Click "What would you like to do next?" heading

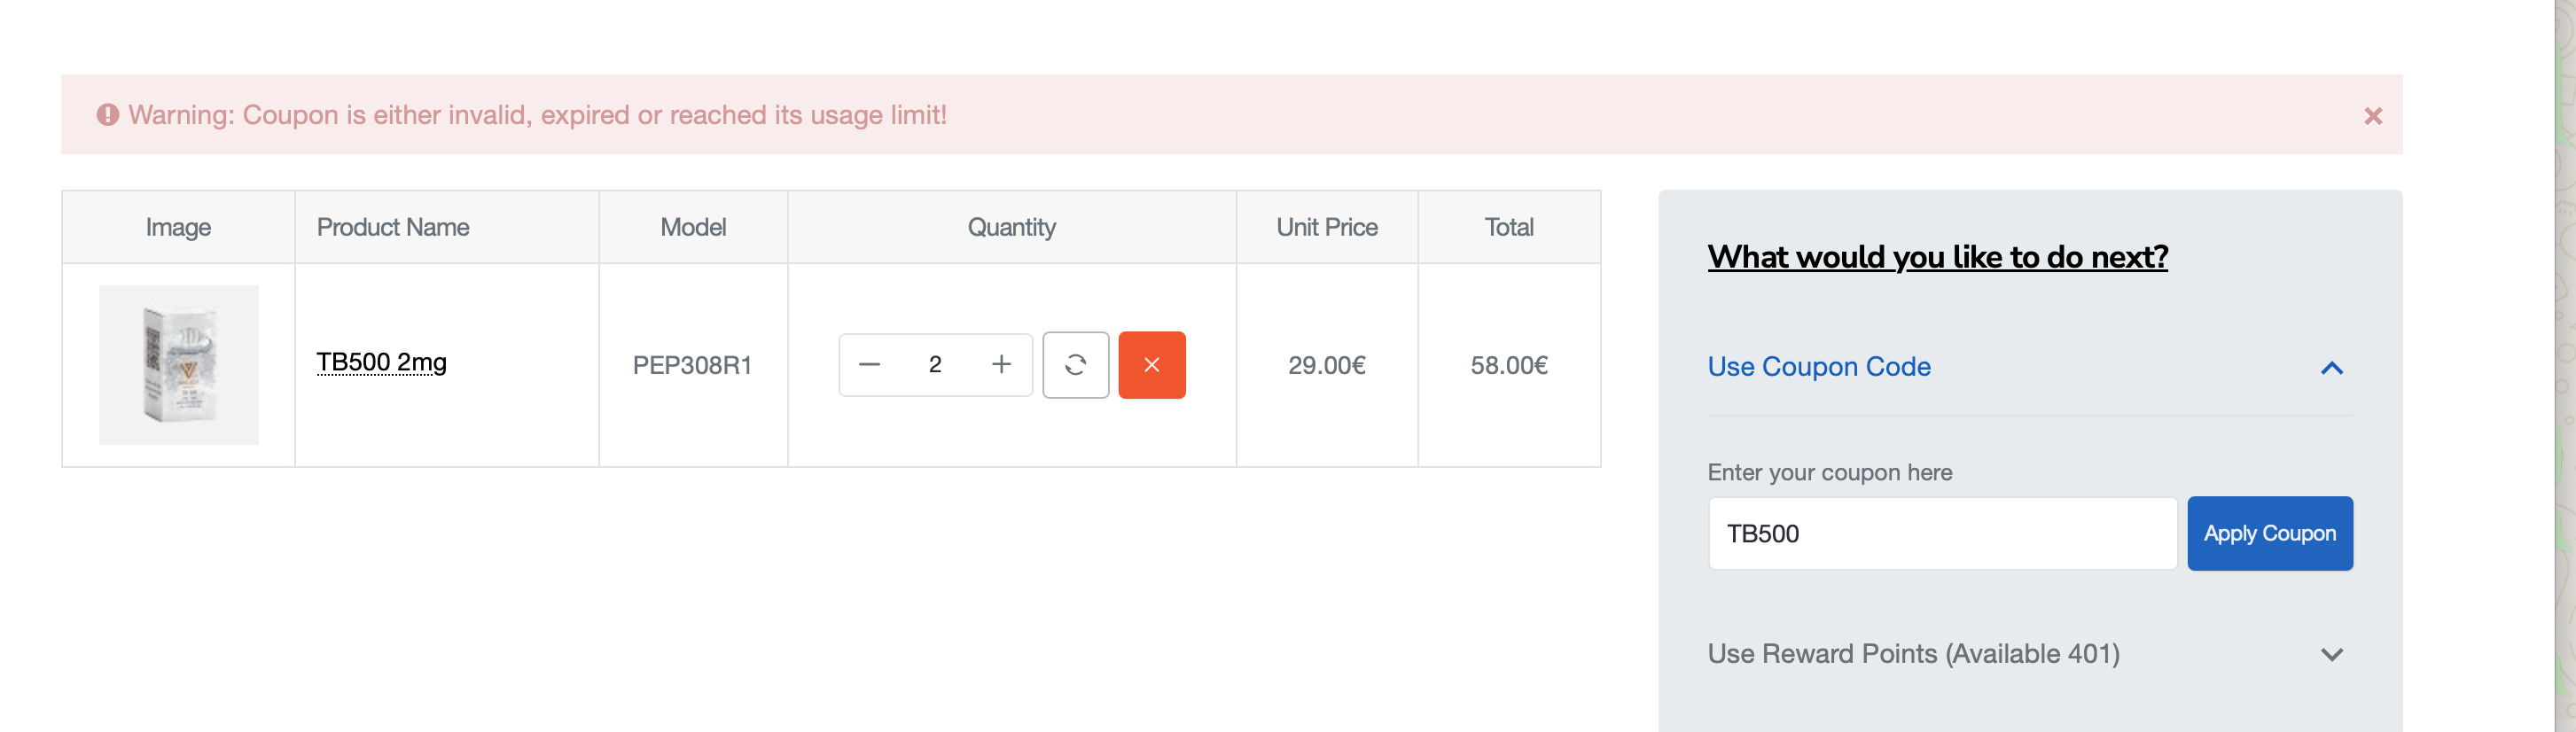pyautogui.click(x=1936, y=257)
